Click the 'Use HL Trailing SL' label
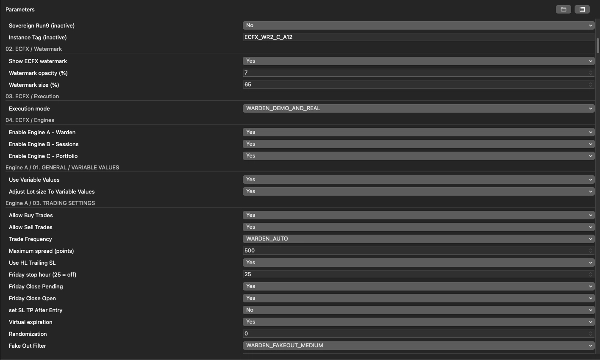 (32, 263)
